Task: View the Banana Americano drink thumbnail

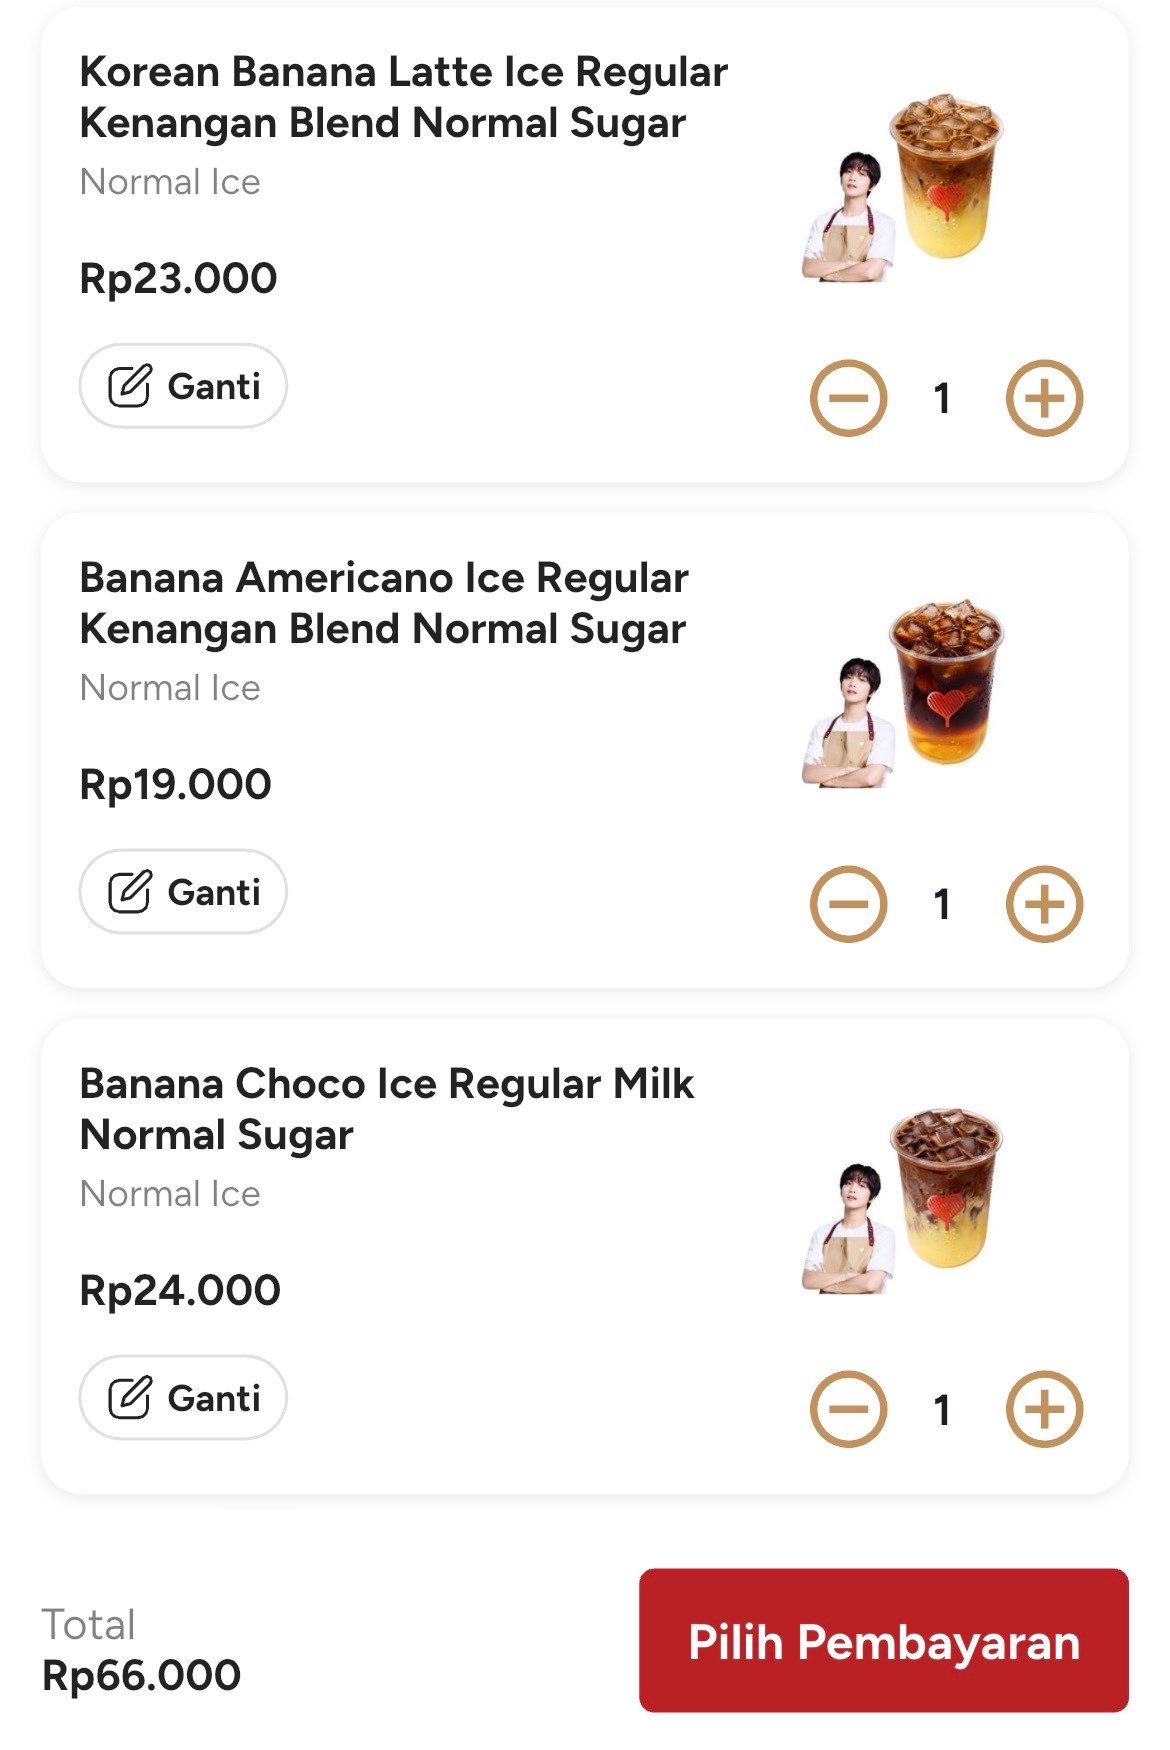Action: pyautogui.click(x=903, y=694)
